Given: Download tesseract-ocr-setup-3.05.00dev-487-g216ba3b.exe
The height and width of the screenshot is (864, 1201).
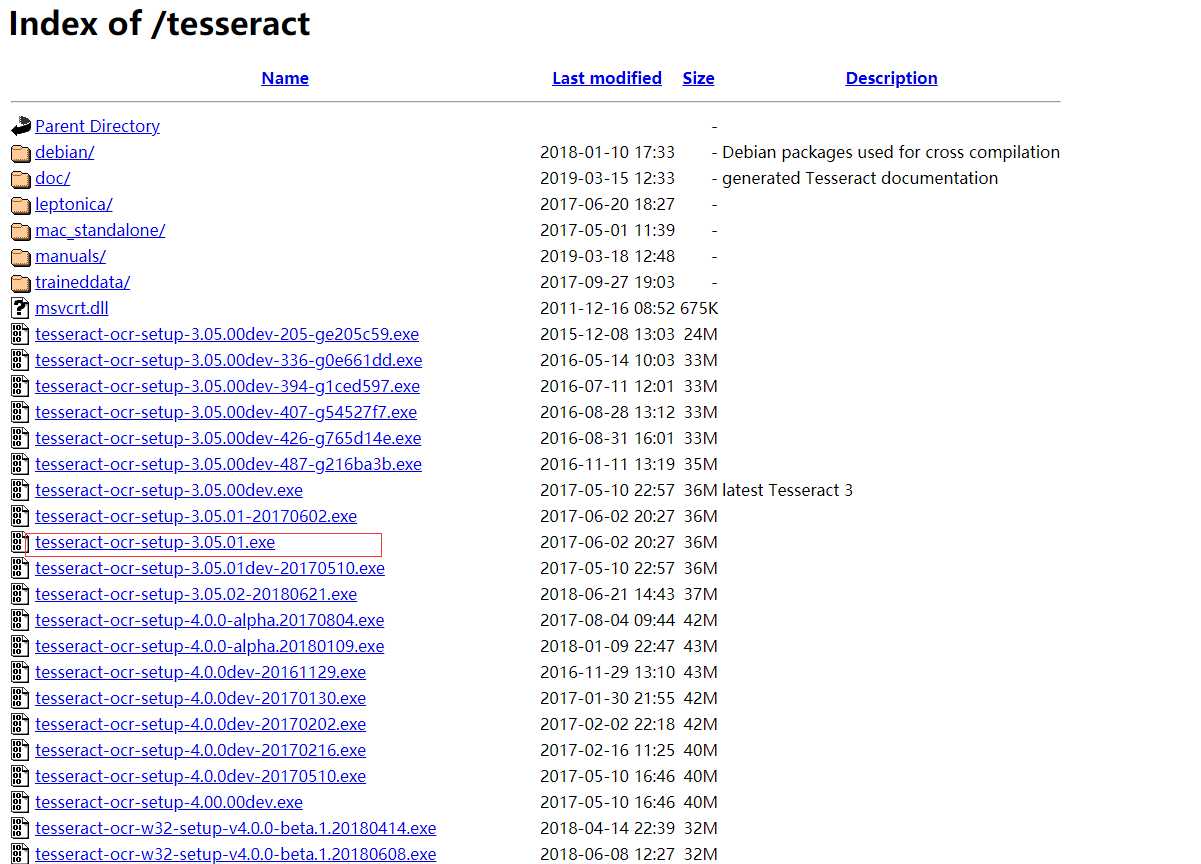Looking at the screenshot, I should pyautogui.click(x=229, y=464).
